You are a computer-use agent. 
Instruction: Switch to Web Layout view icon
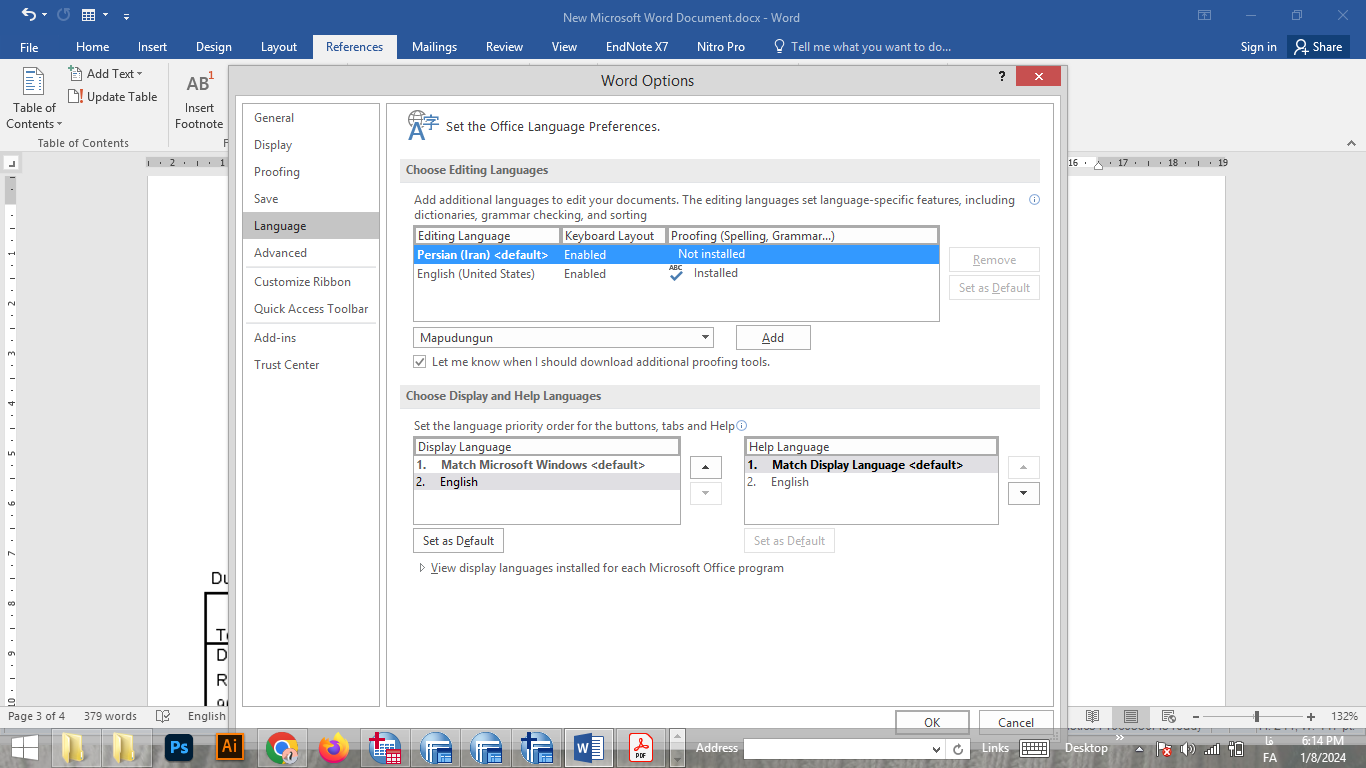click(1168, 716)
